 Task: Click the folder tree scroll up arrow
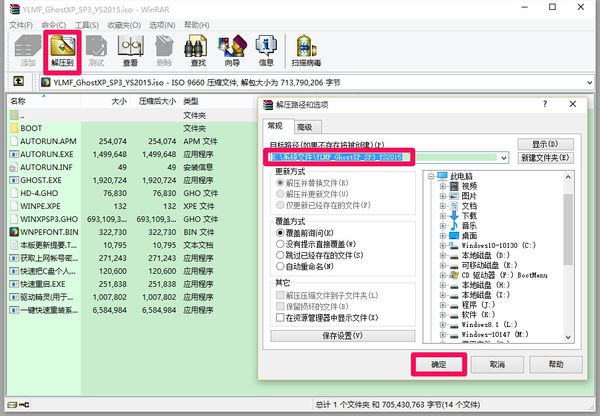(568, 177)
